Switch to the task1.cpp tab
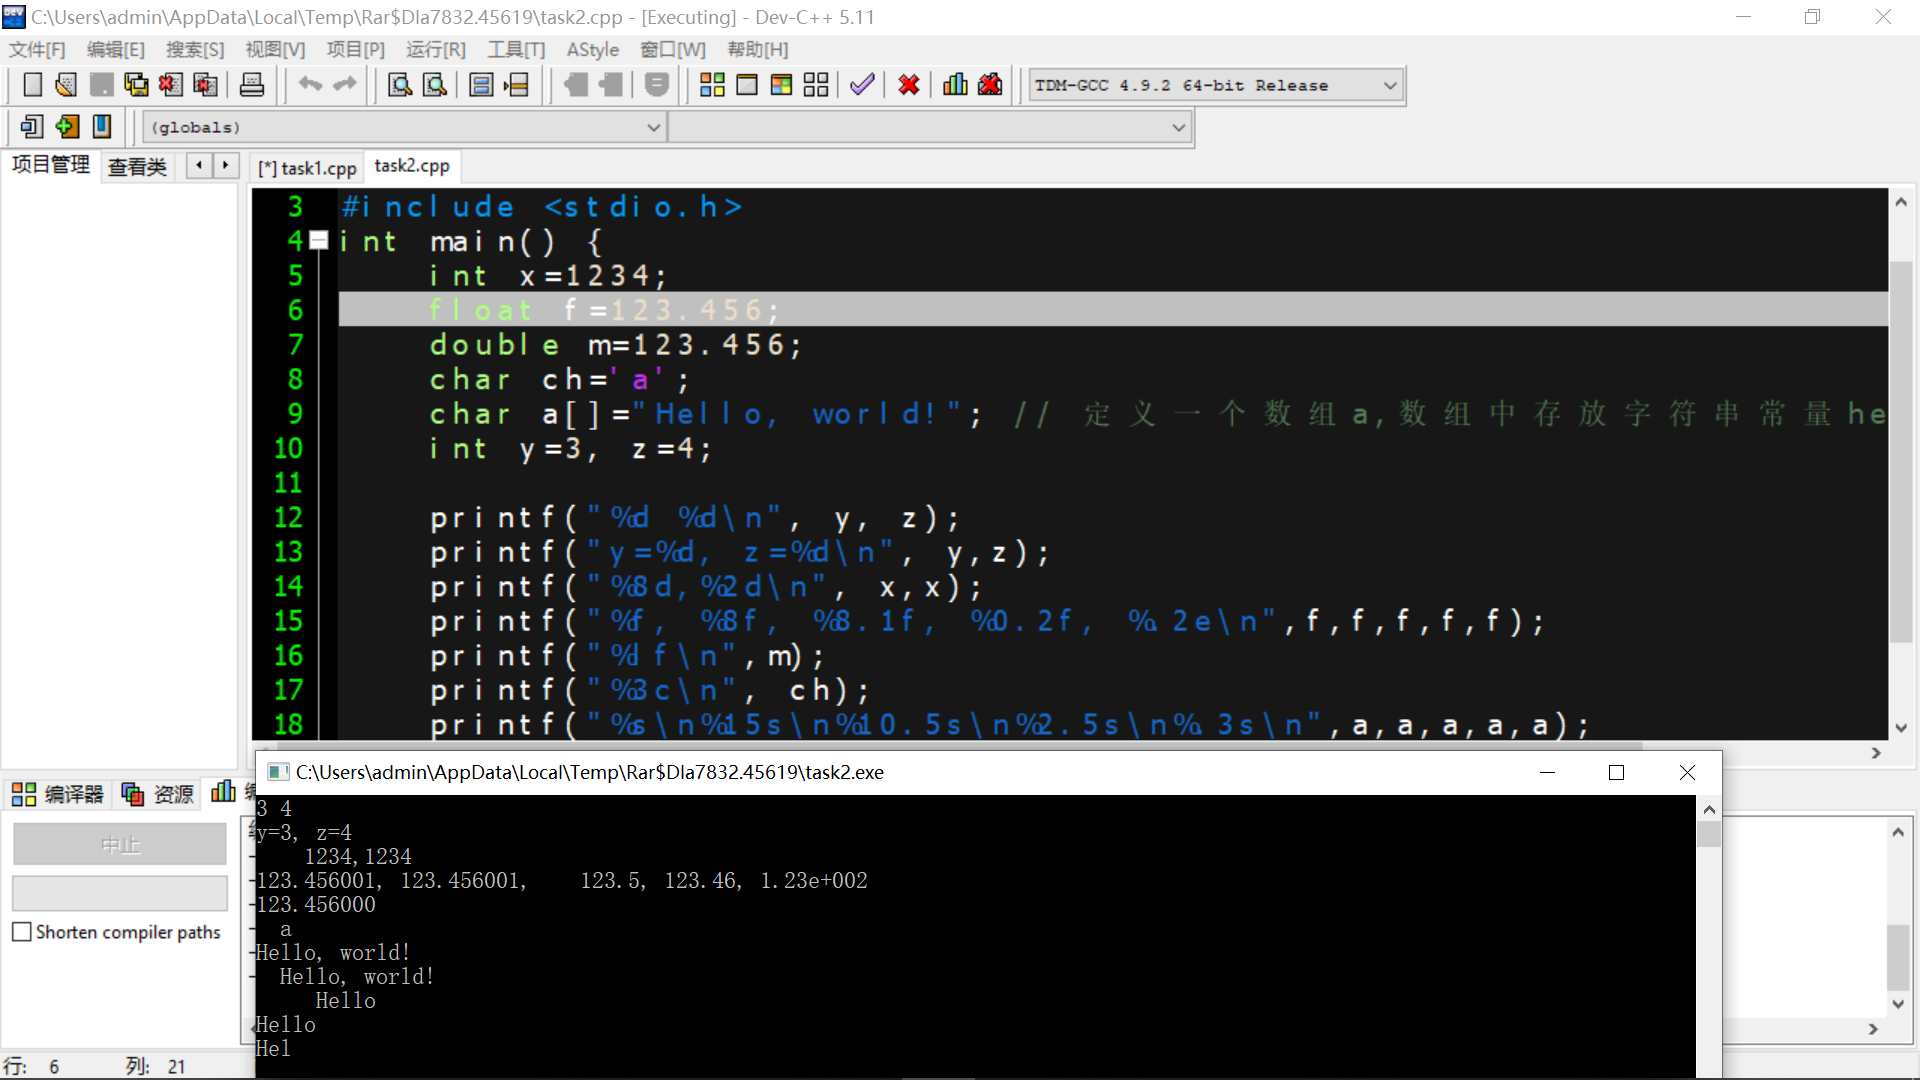This screenshot has height=1080, width=1920. point(308,168)
